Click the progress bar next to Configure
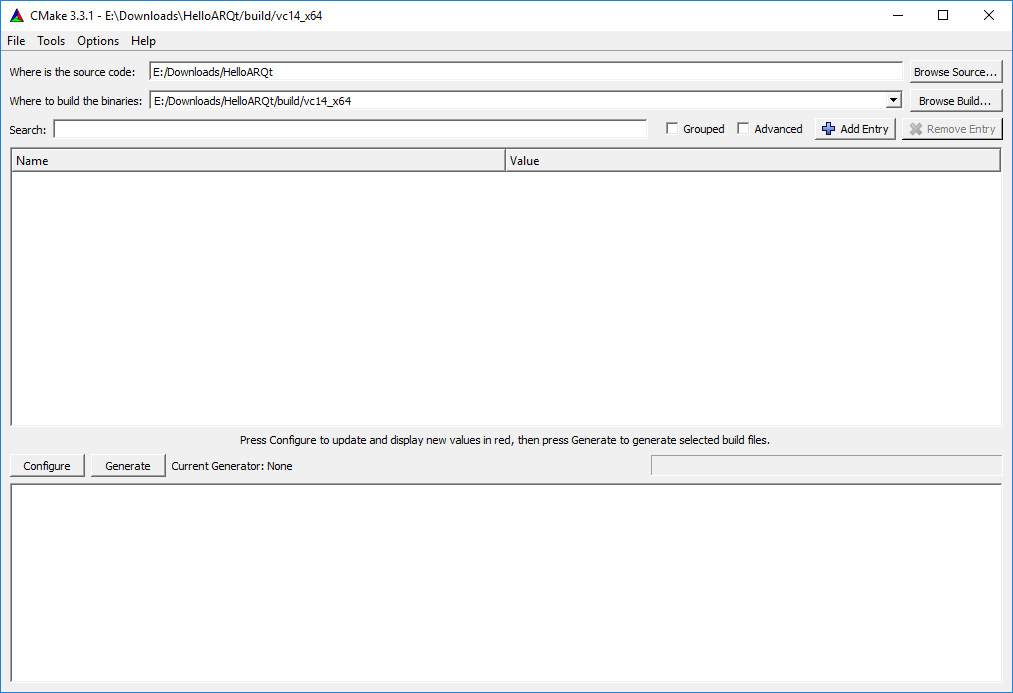This screenshot has height=693, width=1013. pos(825,464)
